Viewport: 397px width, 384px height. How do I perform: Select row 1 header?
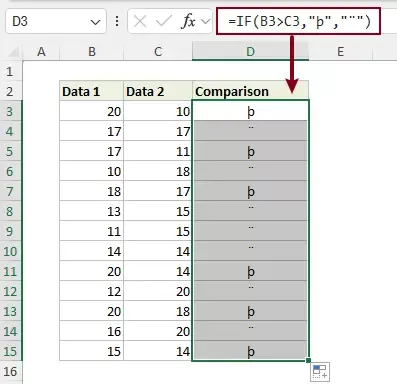[11, 71]
